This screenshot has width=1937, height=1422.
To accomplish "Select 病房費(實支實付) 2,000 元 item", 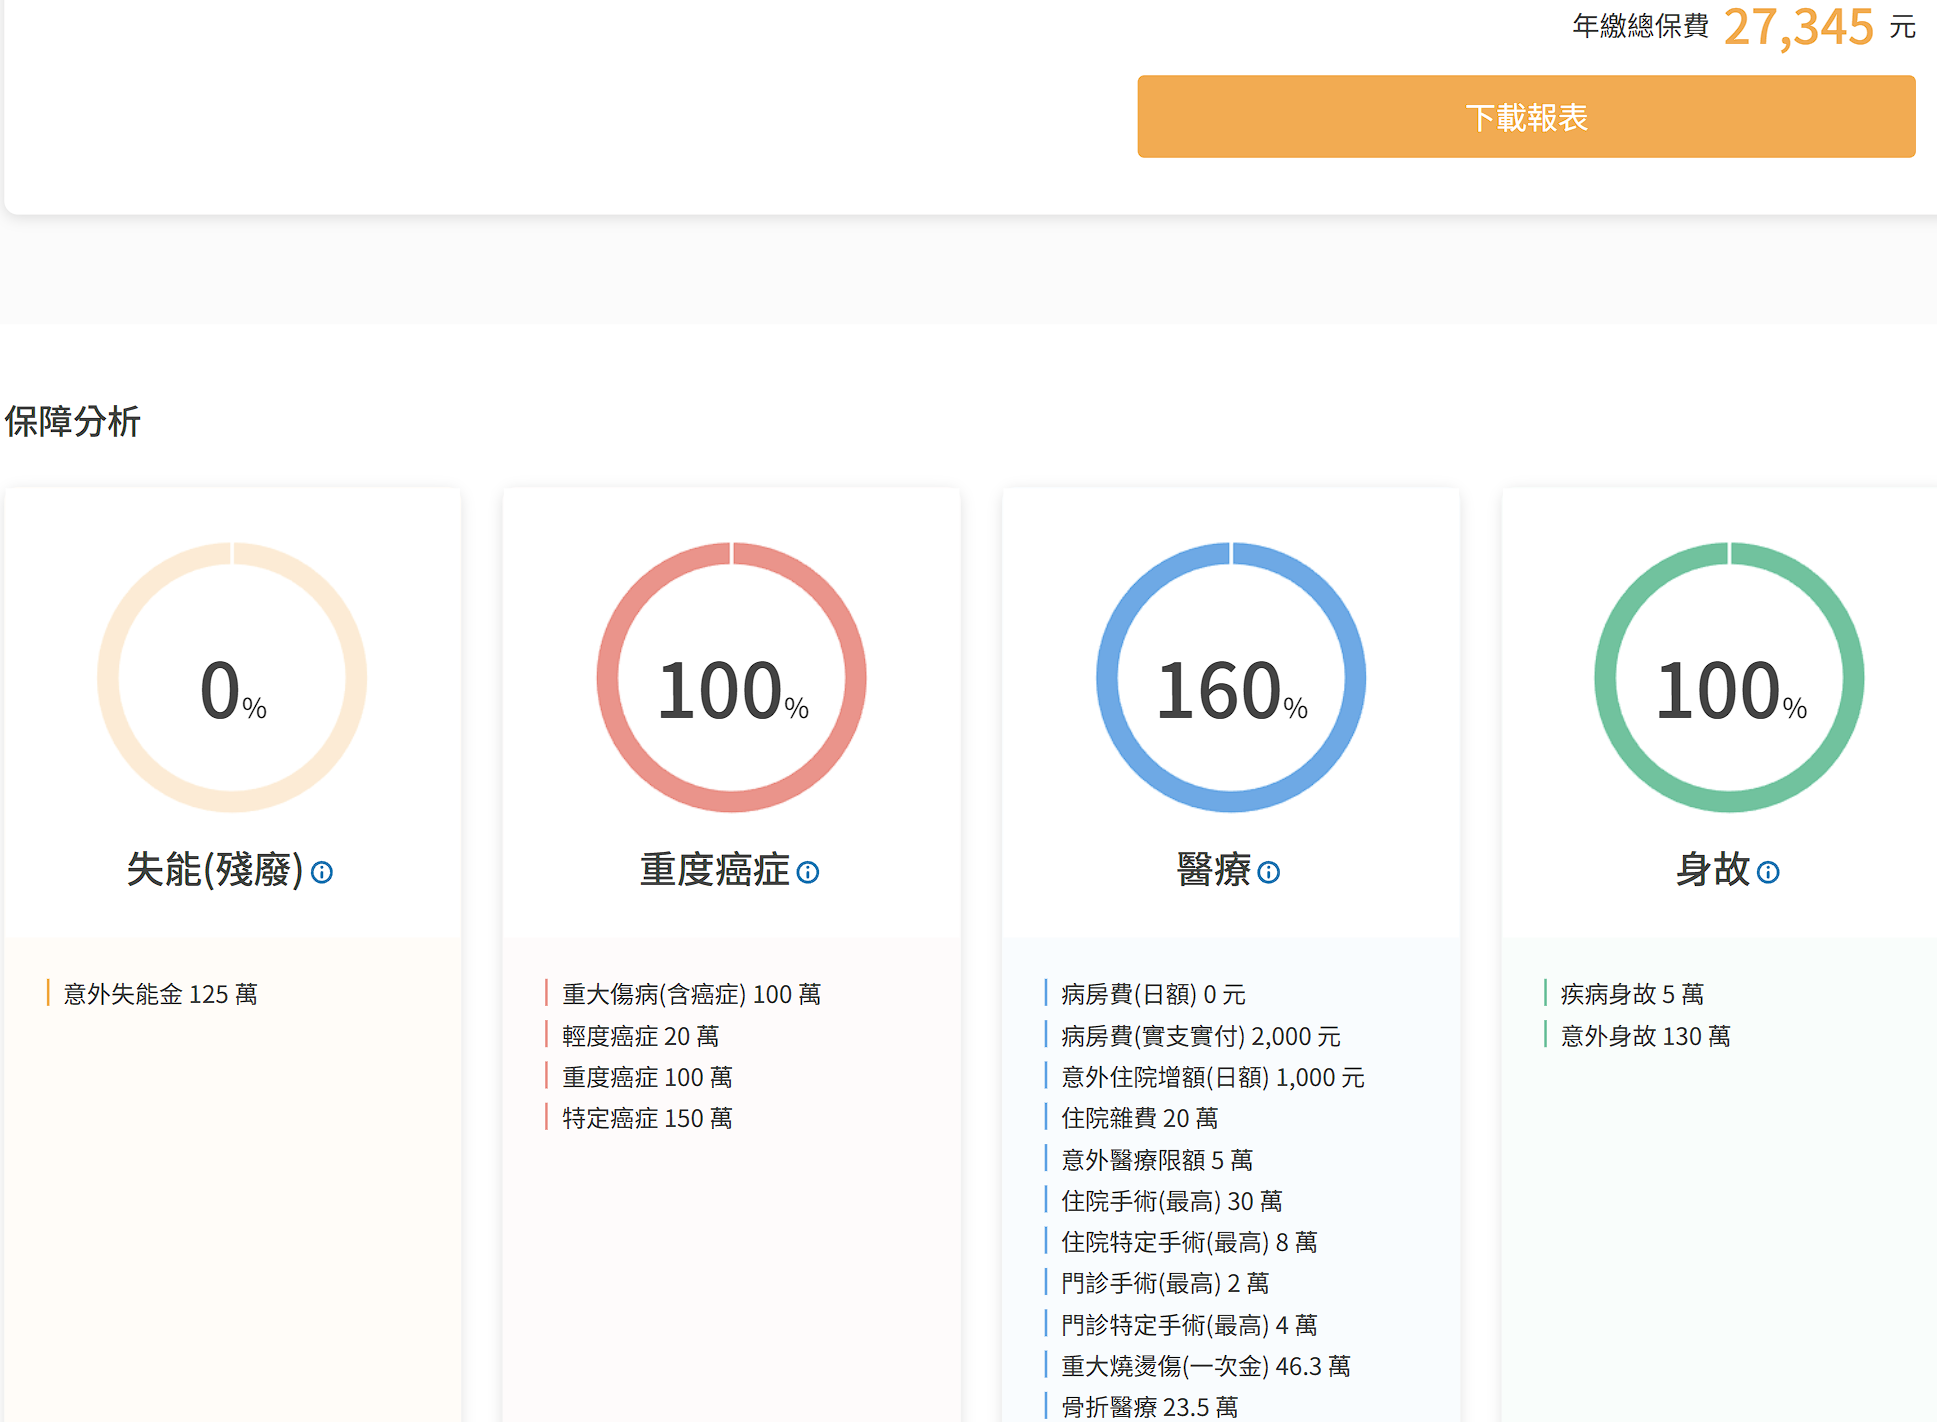I will click(1200, 1036).
